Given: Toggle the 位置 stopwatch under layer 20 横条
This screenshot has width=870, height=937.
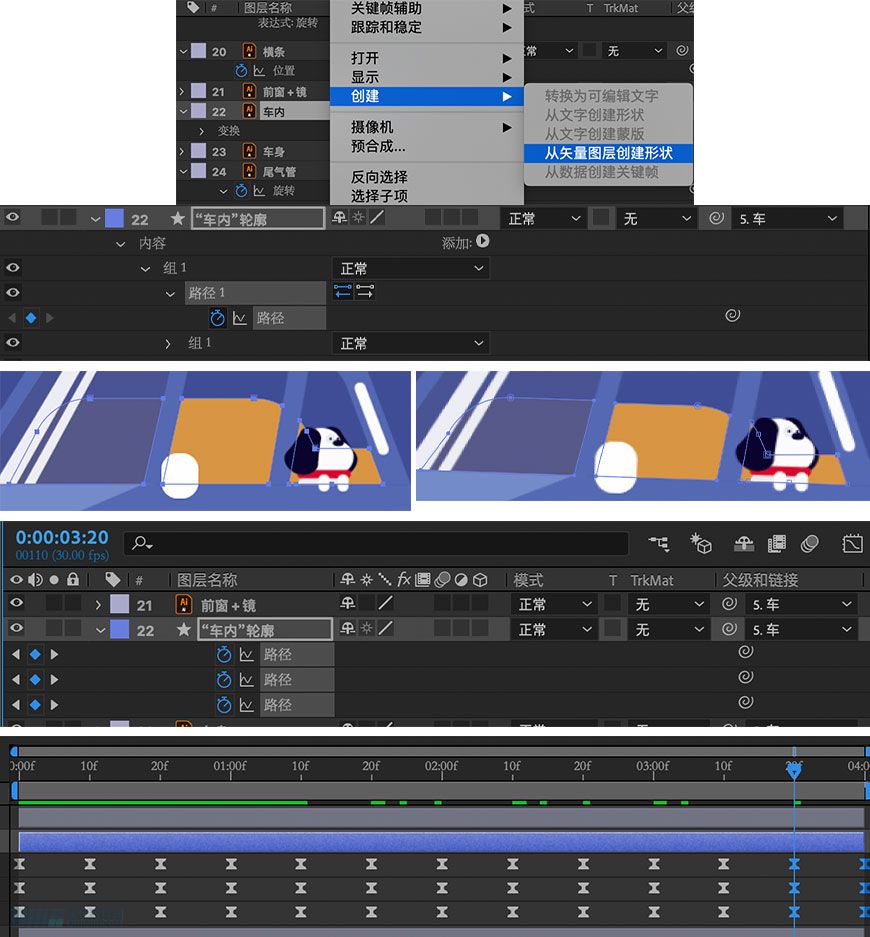Looking at the screenshot, I should click(x=241, y=71).
